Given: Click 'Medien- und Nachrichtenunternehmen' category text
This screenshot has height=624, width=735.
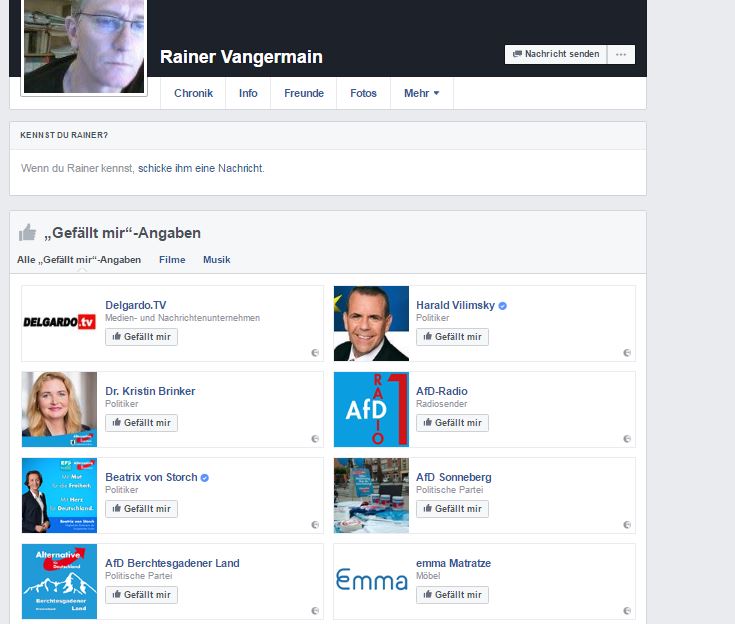Looking at the screenshot, I should (x=182, y=318).
